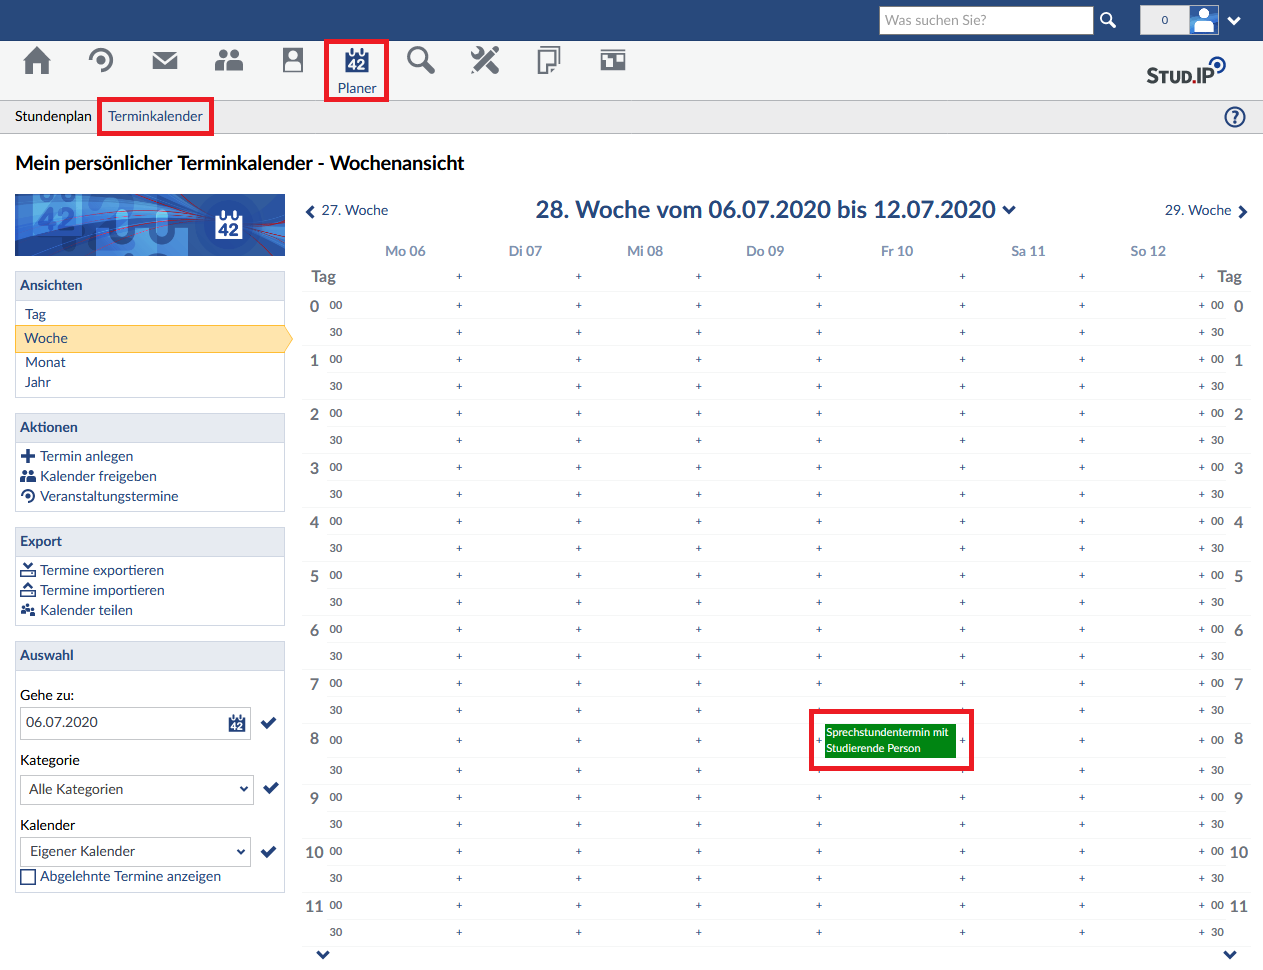Image resolution: width=1263 pixels, height=970 pixels.
Task: Open the Tools wrench icon
Action: click(x=485, y=62)
